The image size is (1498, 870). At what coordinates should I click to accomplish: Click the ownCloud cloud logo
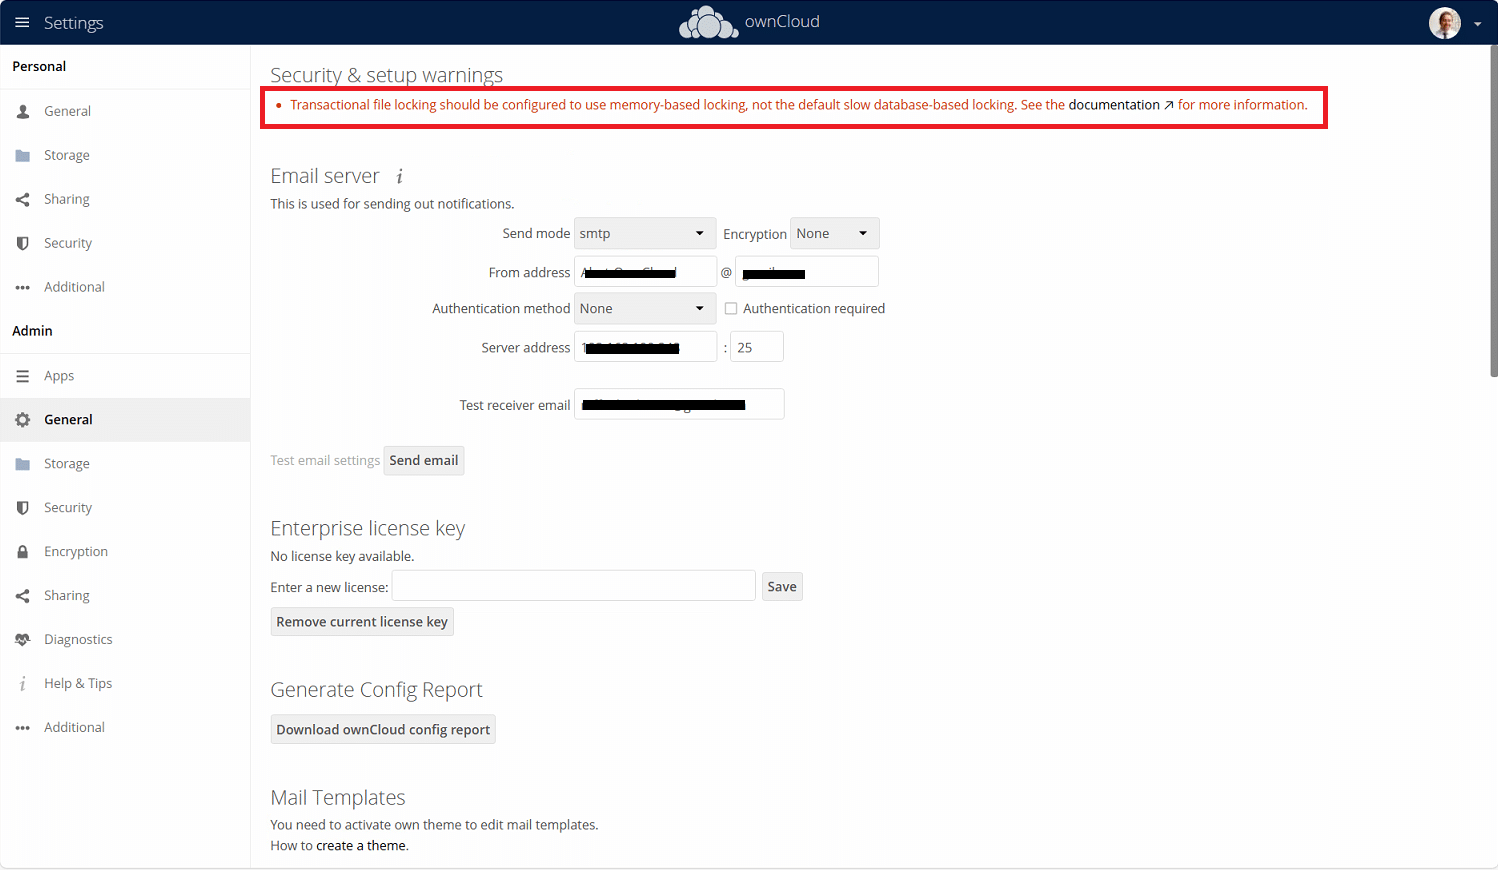coord(708,22)
